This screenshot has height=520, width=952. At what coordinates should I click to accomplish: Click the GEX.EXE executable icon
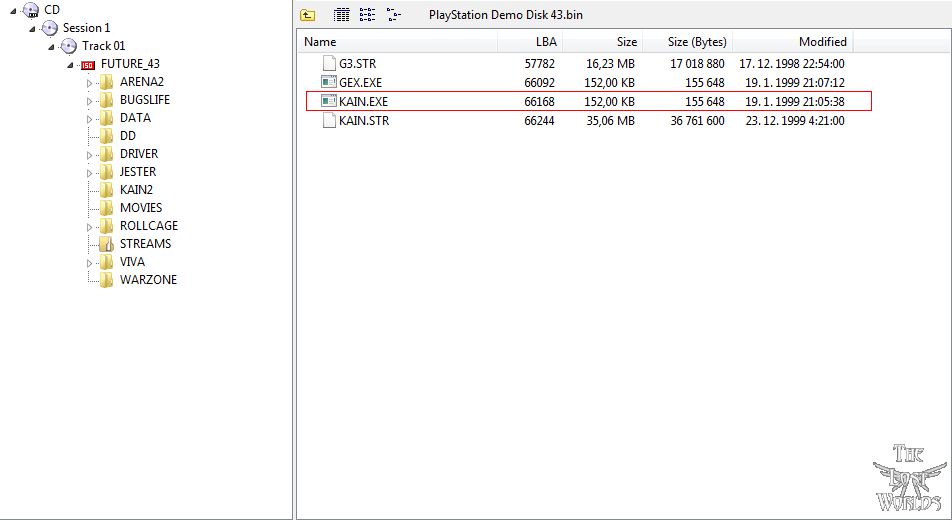coord(329,82)
